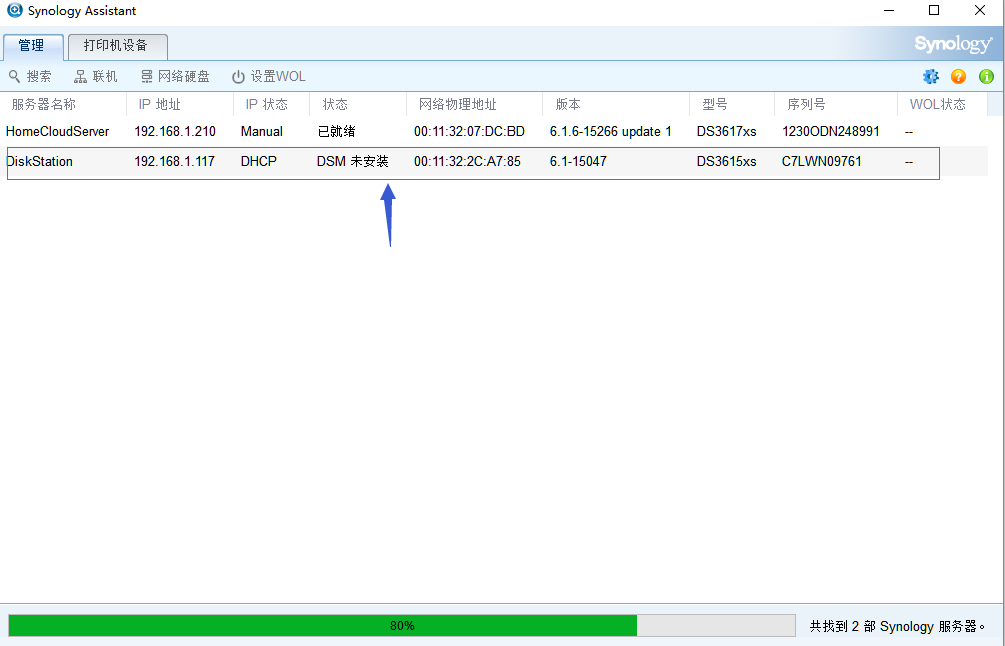Click model DS3617xs cell
Image resolution: width=1005 pixels, height=646 pixels.
point(727,131)
